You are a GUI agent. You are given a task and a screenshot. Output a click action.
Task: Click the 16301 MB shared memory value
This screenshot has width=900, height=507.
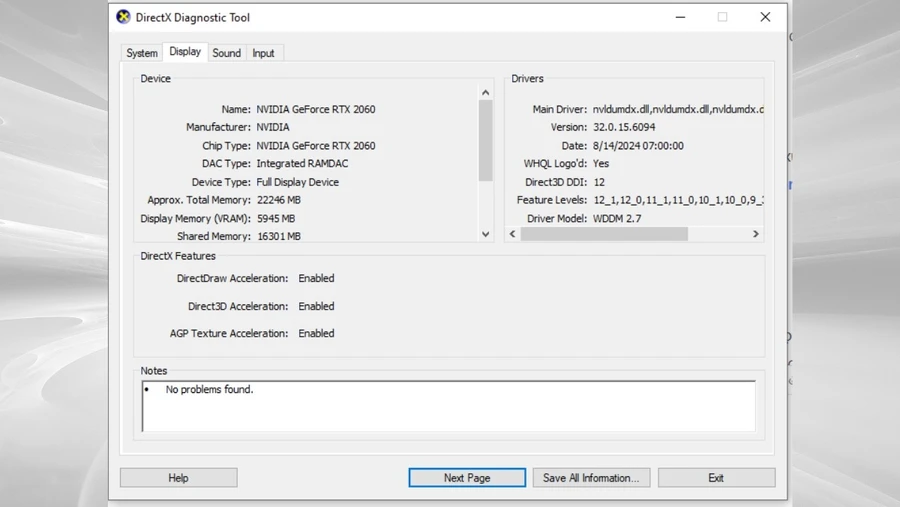[278, 236]
